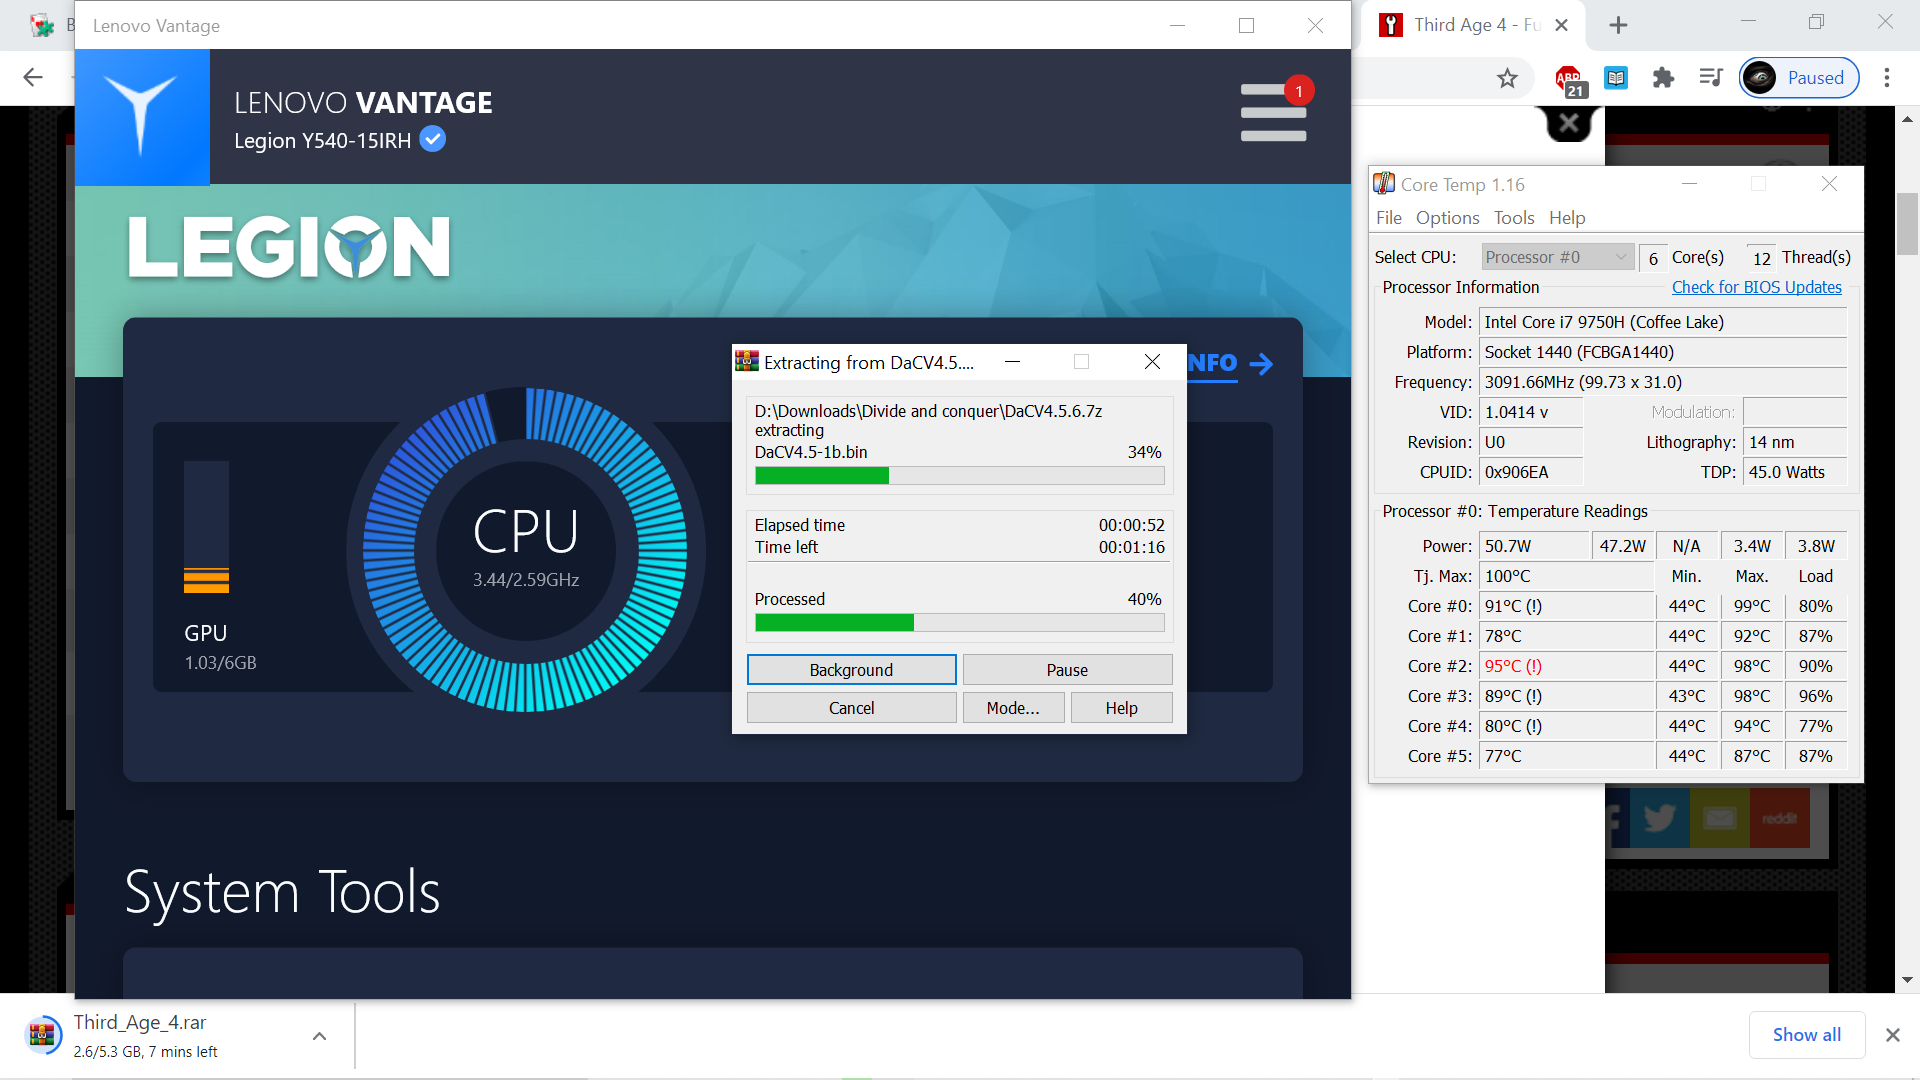Screen dimensions: 1920x1080
Task: Close the Third Age 4 tab
Action: (1562, 25)
